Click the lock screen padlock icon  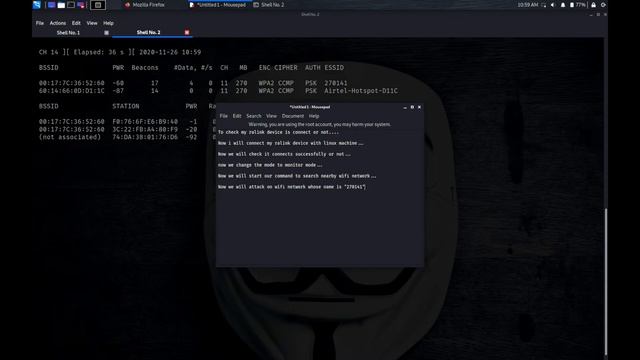pos(593,5)
